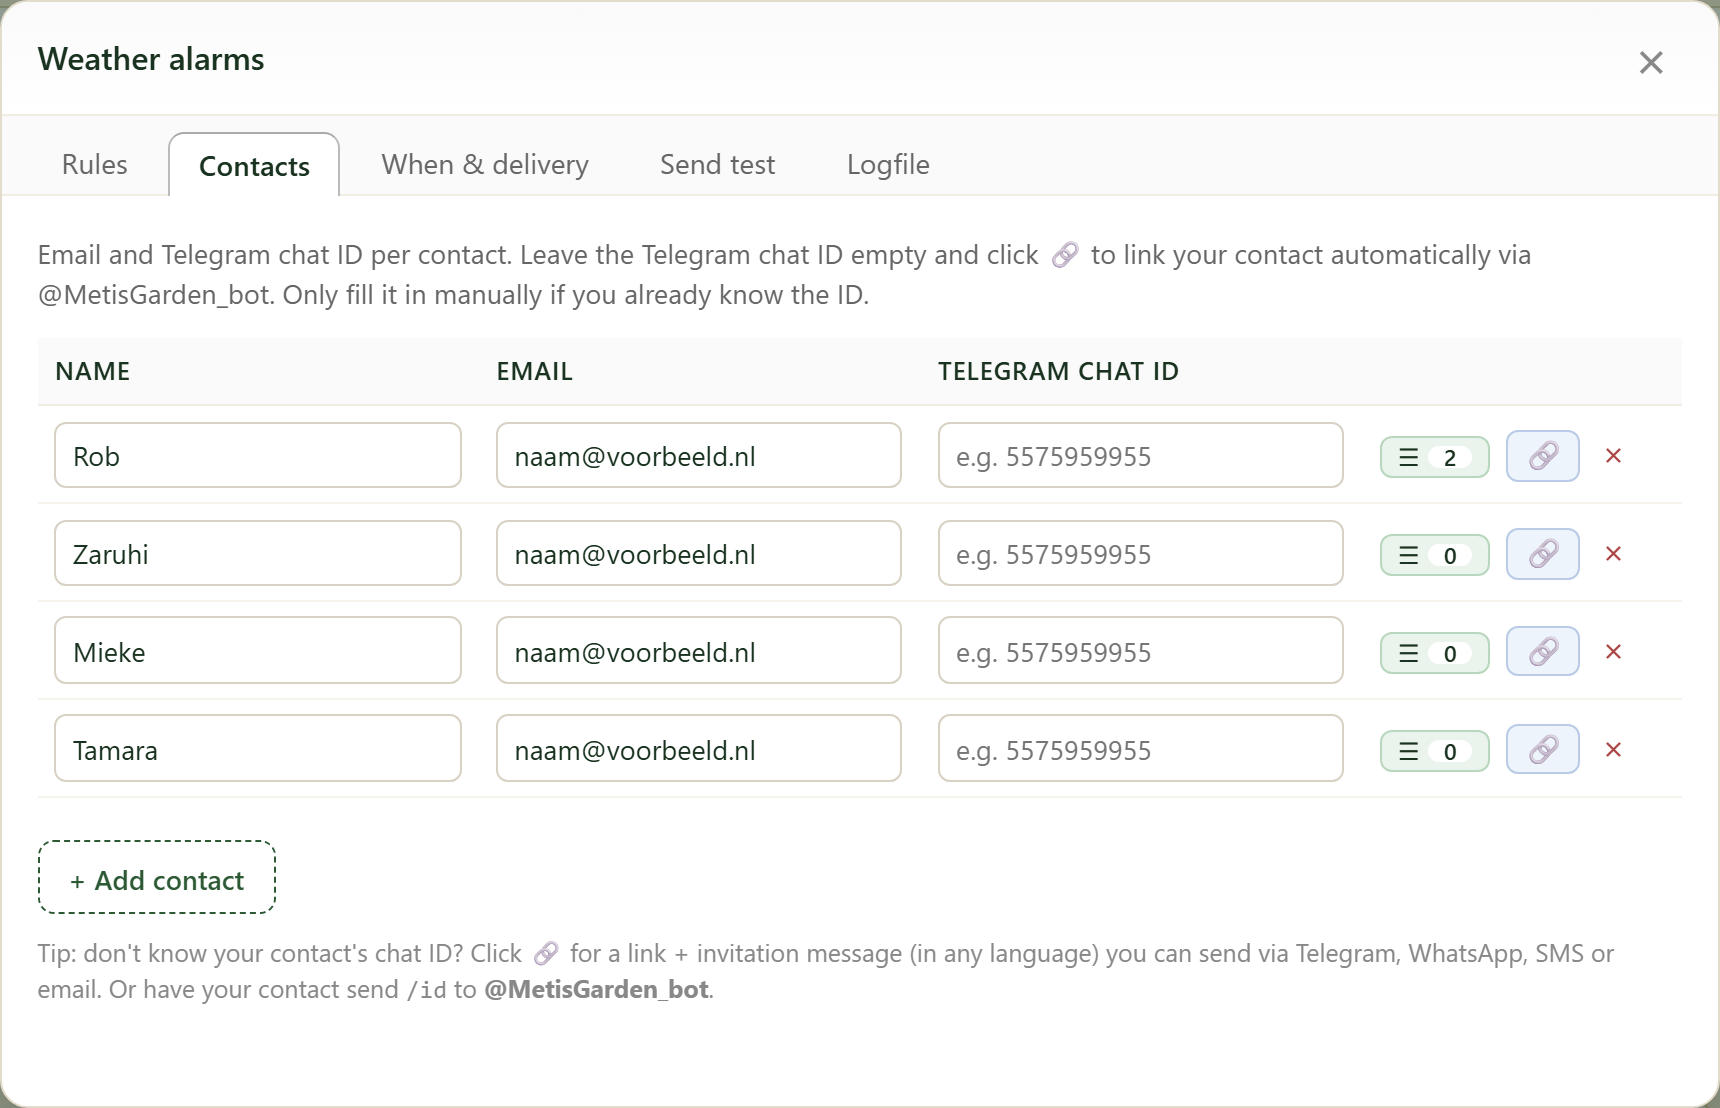This screenshot has height=1108, width=1720.
Task: Open the When & delivery tab
Action: click(485, 164)
